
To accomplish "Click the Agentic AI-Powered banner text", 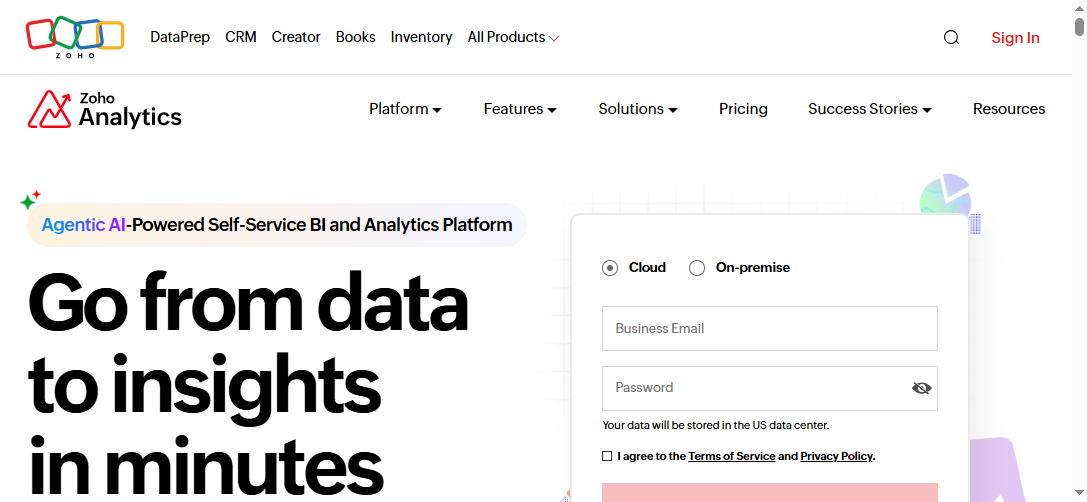I will (277, 225).
